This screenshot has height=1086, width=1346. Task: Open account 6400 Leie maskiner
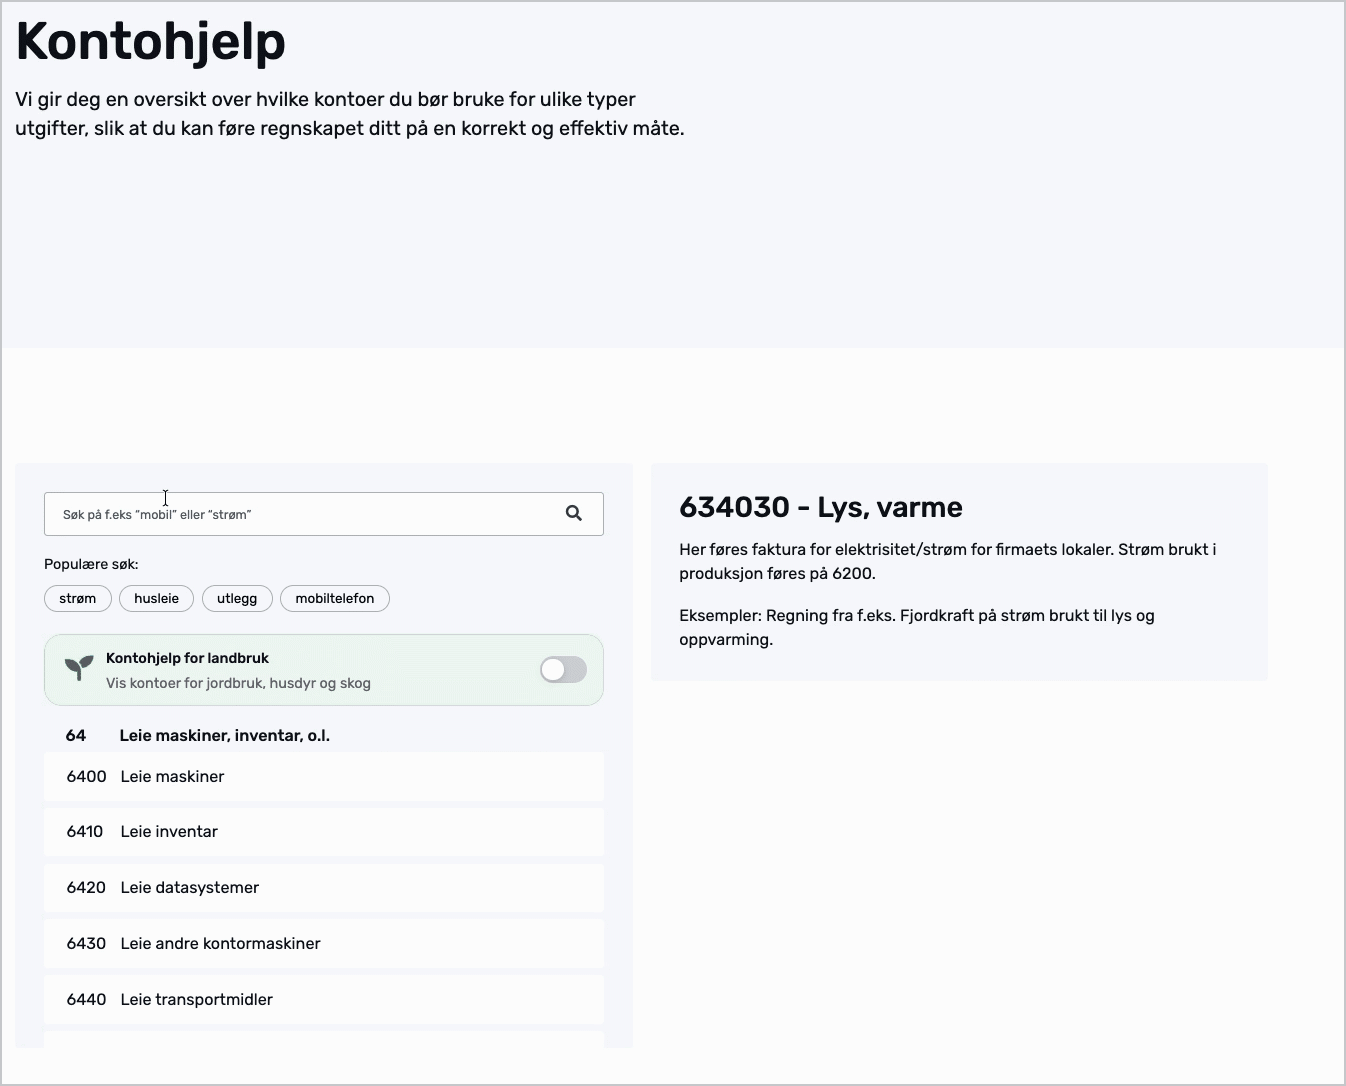coord(324,777)
